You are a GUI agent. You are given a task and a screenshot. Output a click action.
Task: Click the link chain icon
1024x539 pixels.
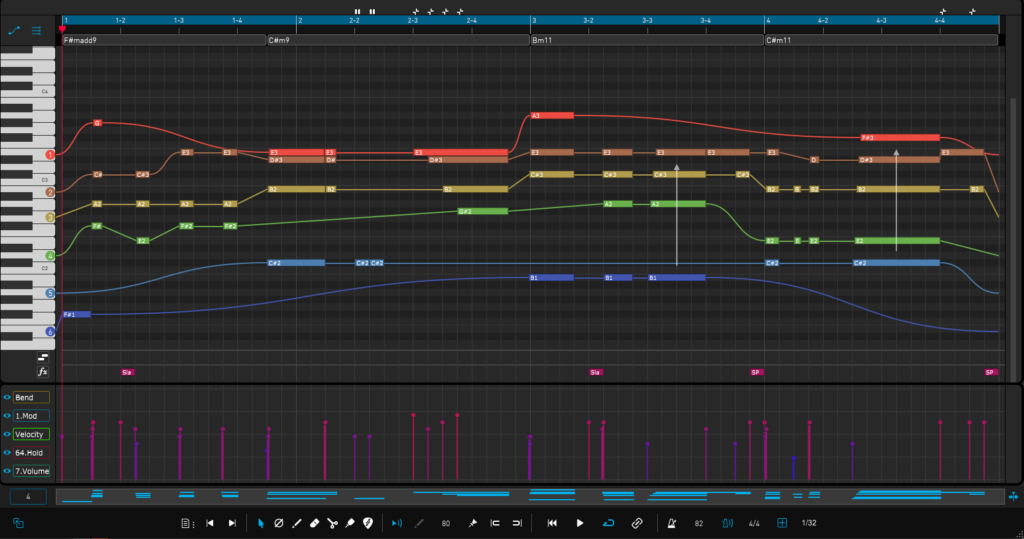coord(637,523)
